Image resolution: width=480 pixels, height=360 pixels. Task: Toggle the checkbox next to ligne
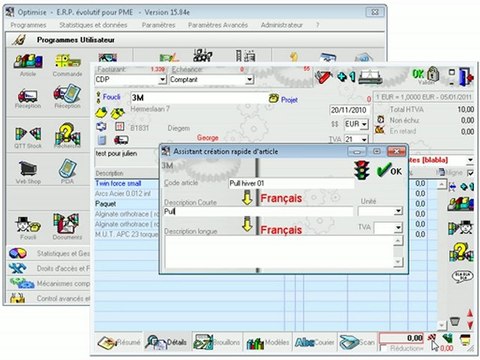coord(470,173)
